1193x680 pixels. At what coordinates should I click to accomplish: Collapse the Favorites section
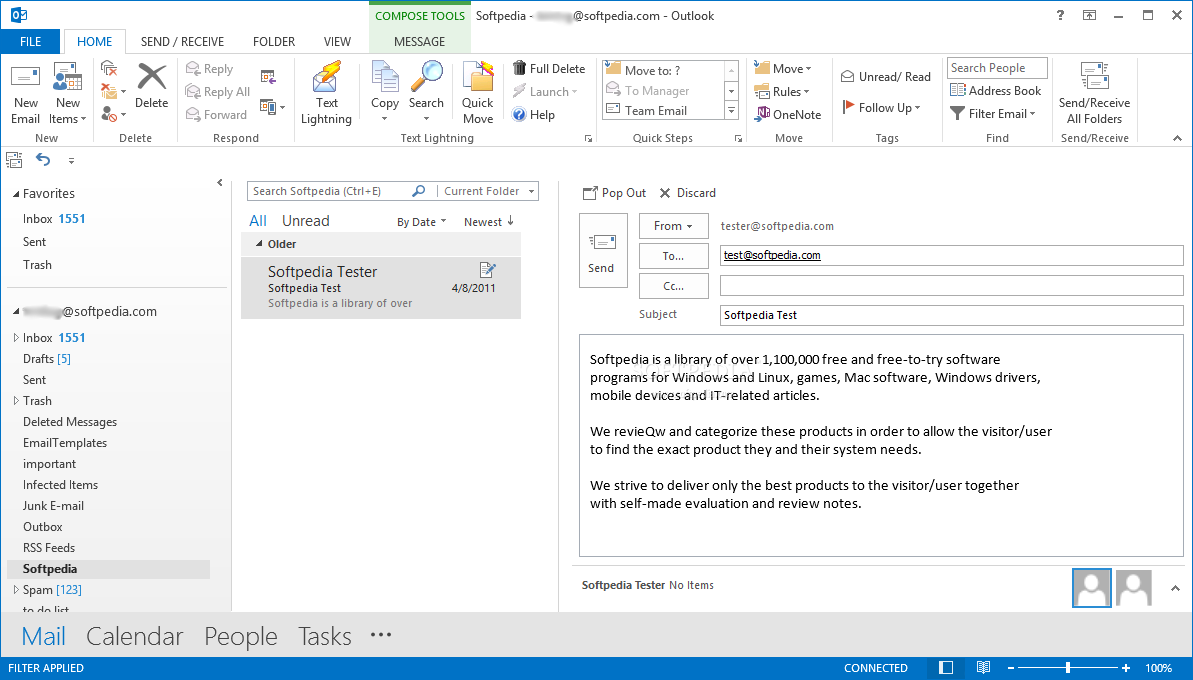tap(16, 194)
